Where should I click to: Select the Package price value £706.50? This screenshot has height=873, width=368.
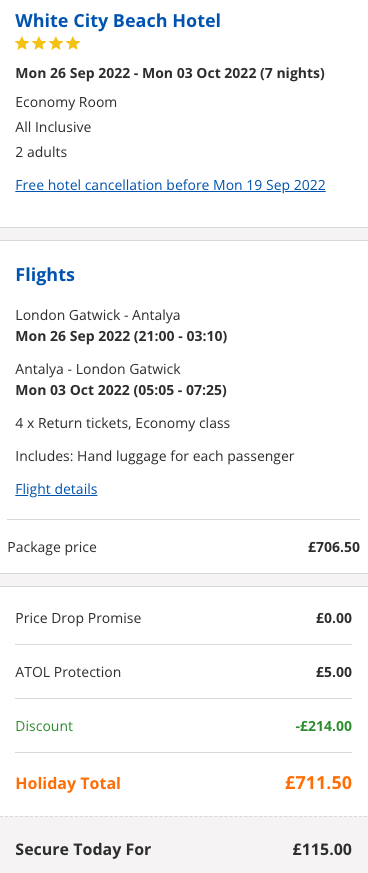coord(334,547)
